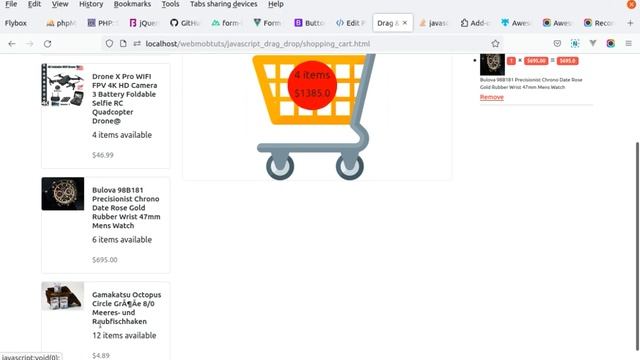
Task: Click the '4 items available' text
Action: 122,135
